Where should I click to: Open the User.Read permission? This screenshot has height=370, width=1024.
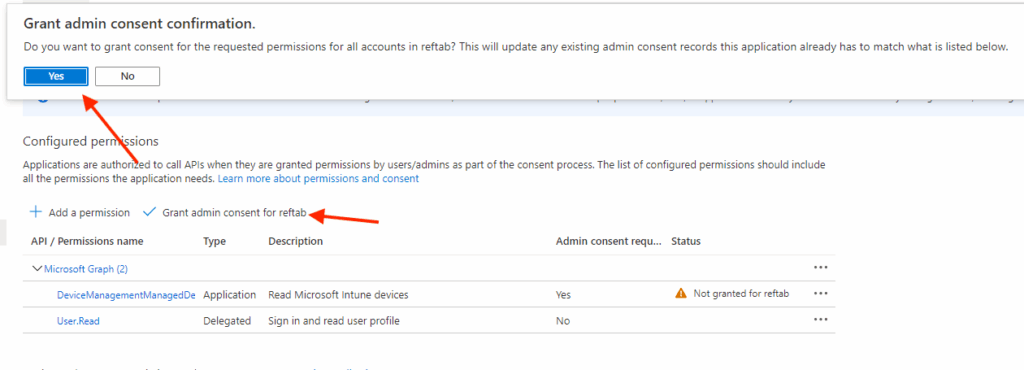(78, 321)
